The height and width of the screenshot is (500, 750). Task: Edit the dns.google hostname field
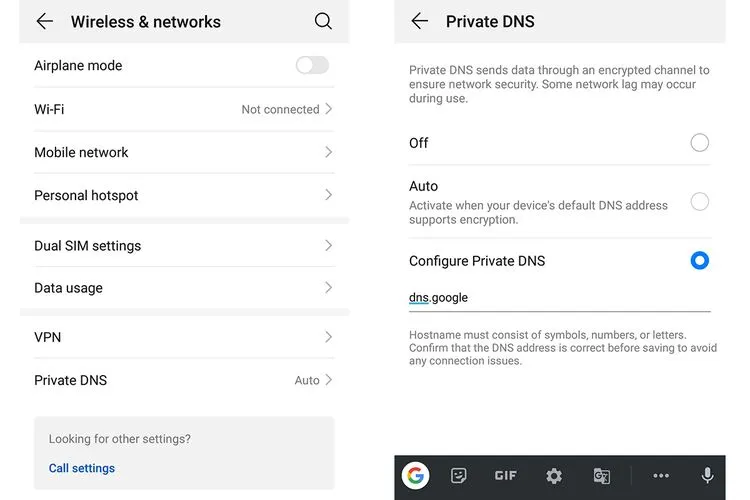pyautogui.click(x=560, y=298)
